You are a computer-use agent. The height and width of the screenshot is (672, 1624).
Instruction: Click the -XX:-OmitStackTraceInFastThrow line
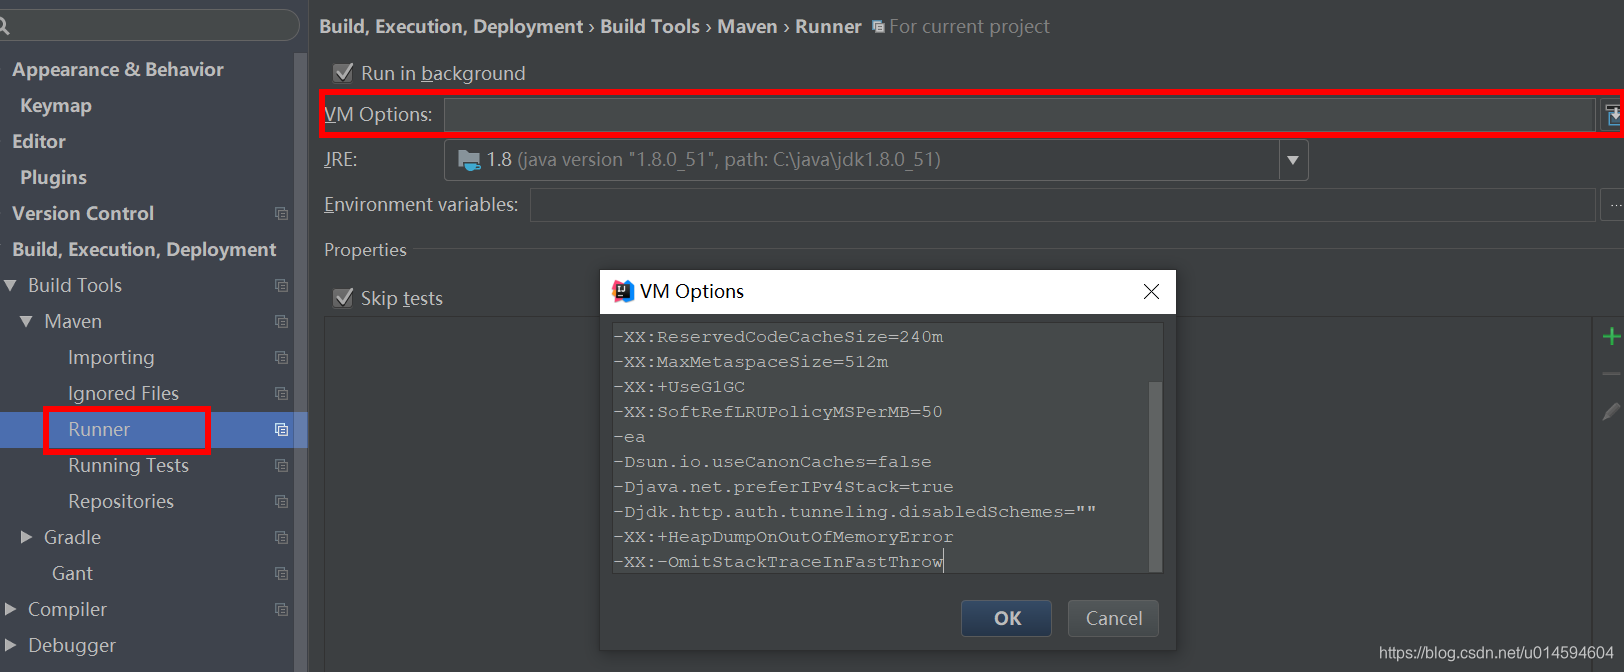778,562
